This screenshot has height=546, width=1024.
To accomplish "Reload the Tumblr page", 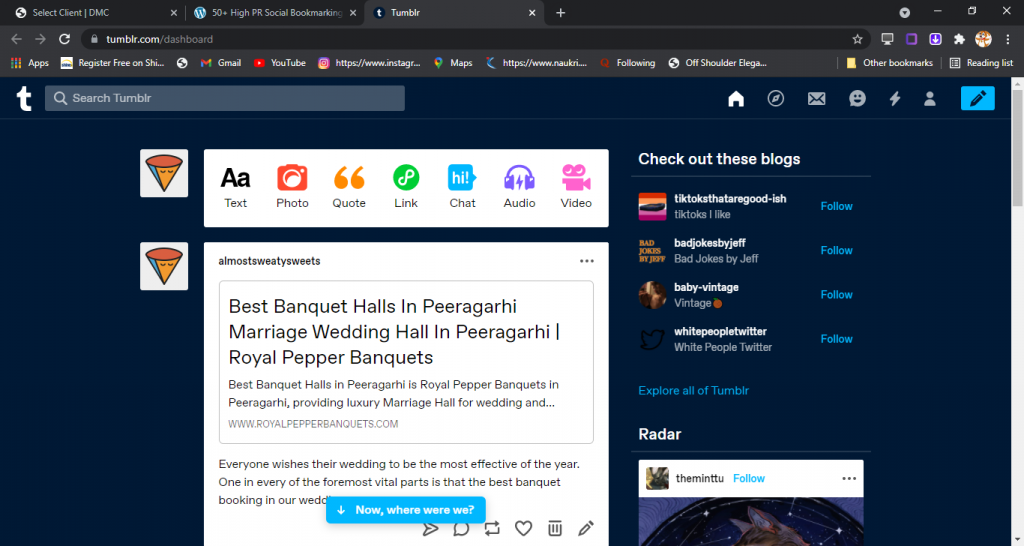I will (x=64, y=39).
